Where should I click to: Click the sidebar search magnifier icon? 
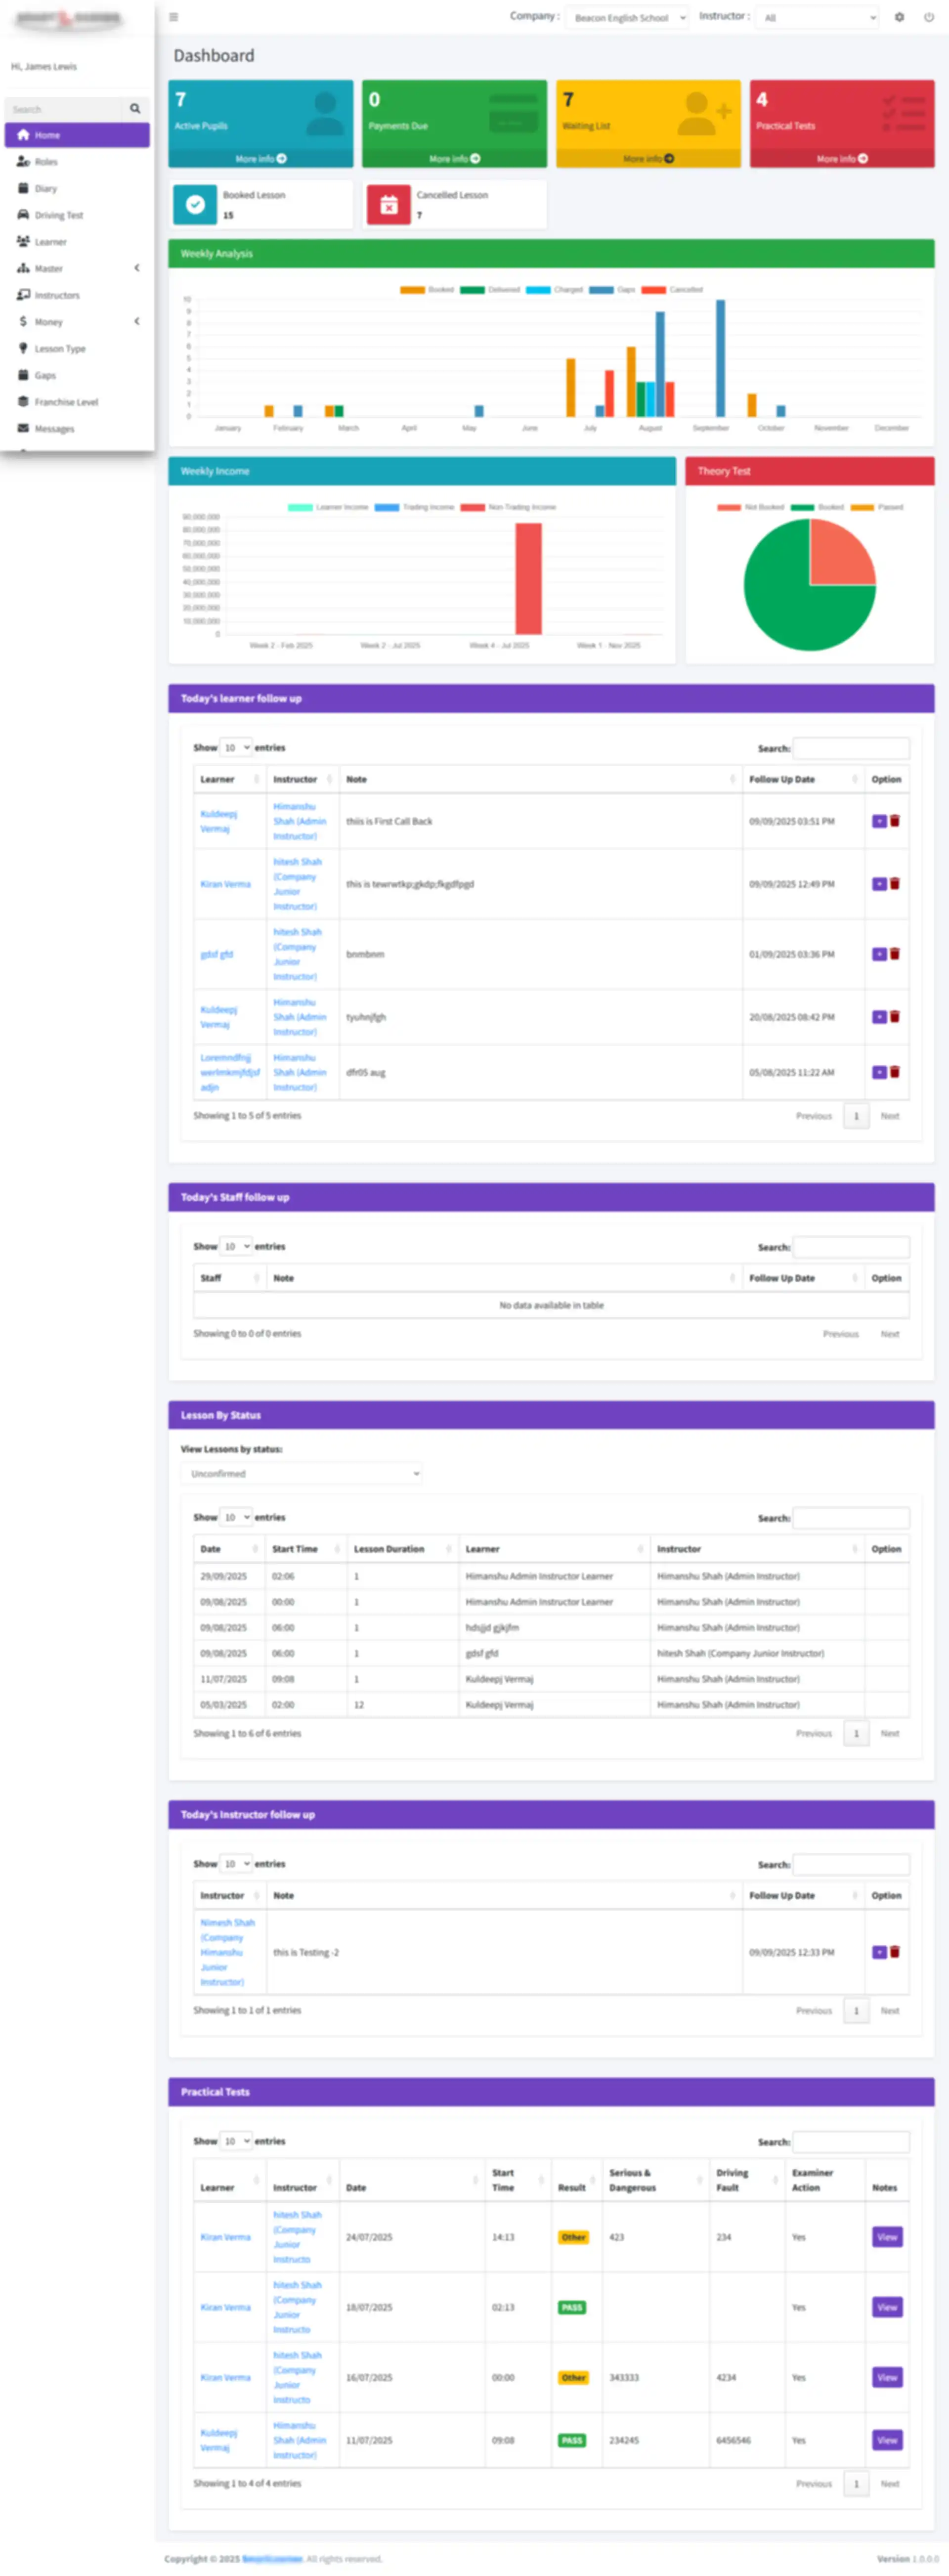(x=135, y=109)
